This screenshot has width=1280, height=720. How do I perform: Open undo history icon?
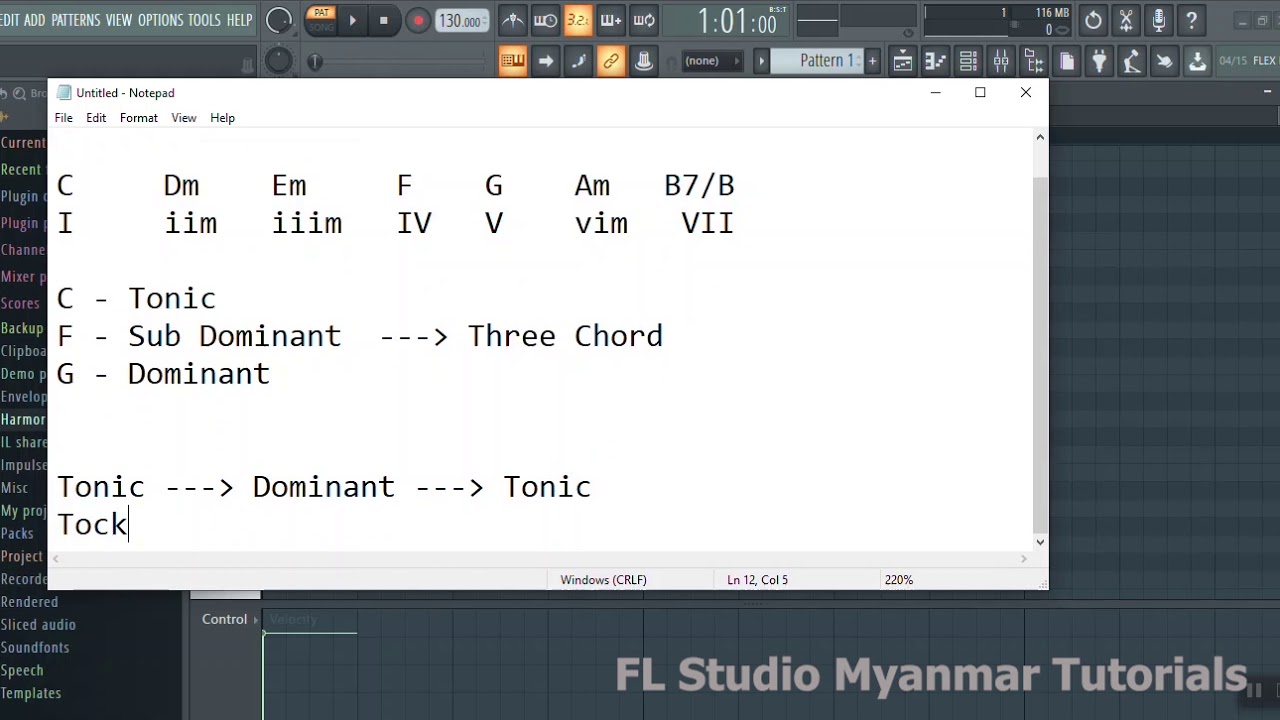tap(1093, 20)
